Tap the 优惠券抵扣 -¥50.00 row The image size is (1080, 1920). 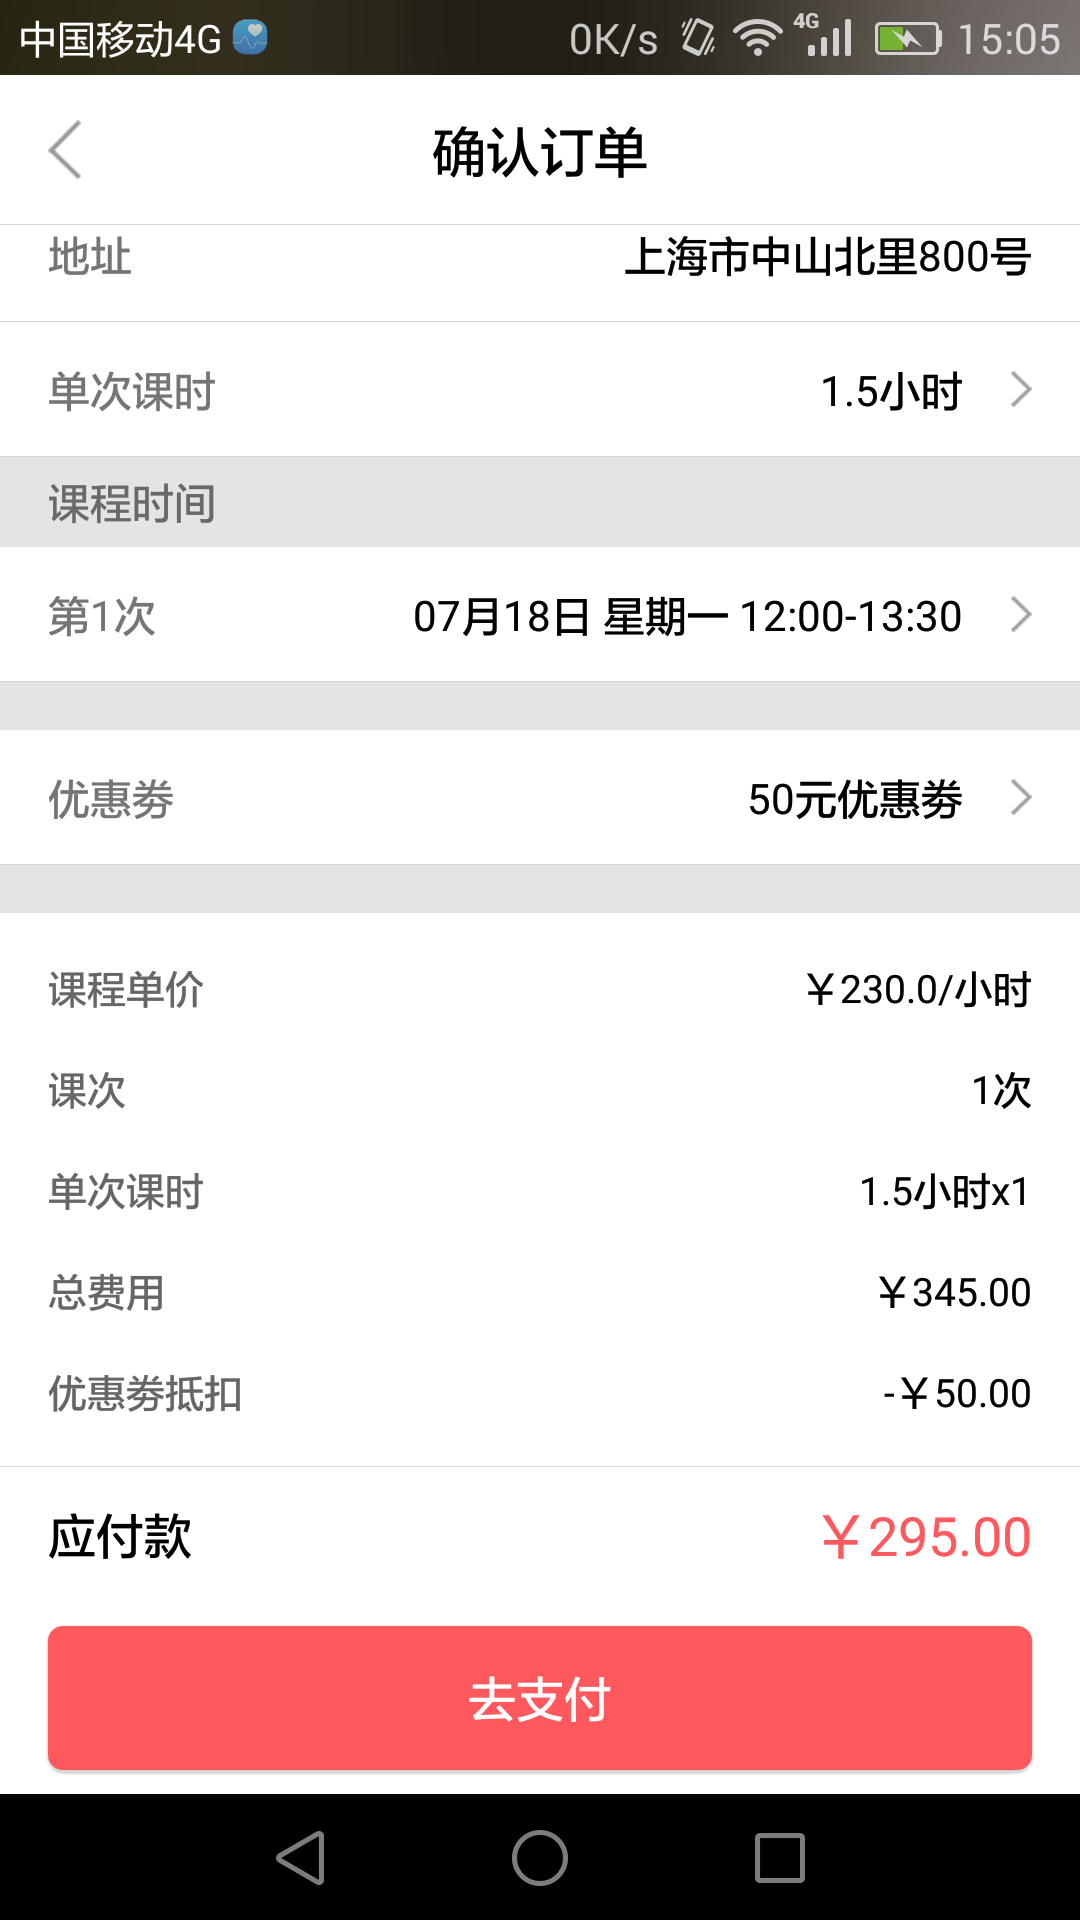(x=540, y=1393)
